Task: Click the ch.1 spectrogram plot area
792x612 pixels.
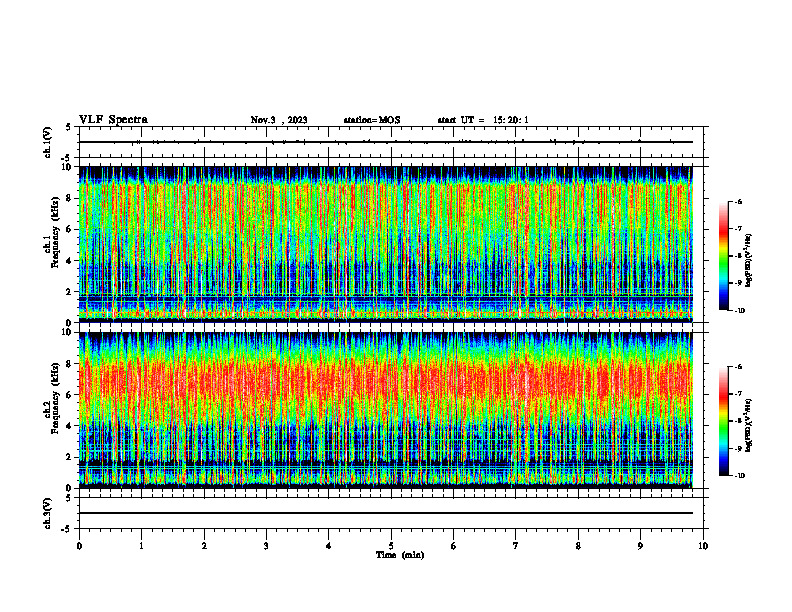Action: tap(385, 244)
